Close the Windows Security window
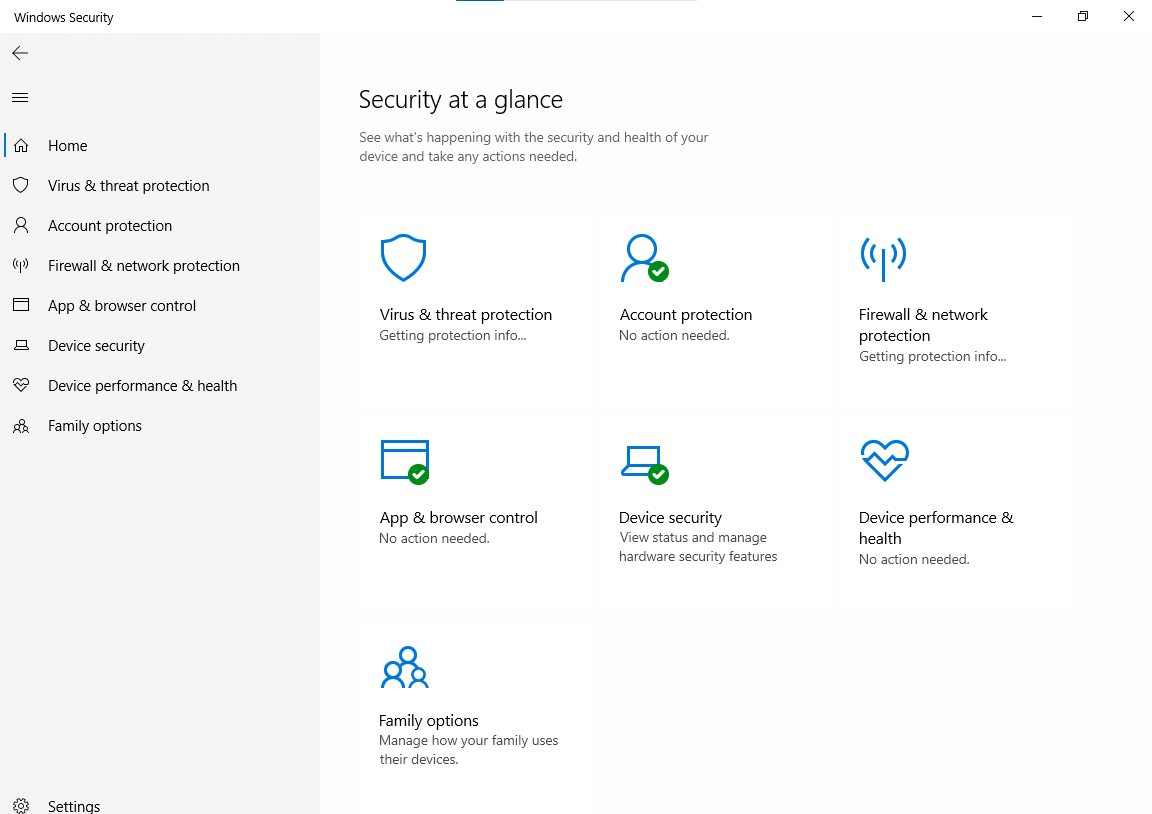 click(1128, 16)
